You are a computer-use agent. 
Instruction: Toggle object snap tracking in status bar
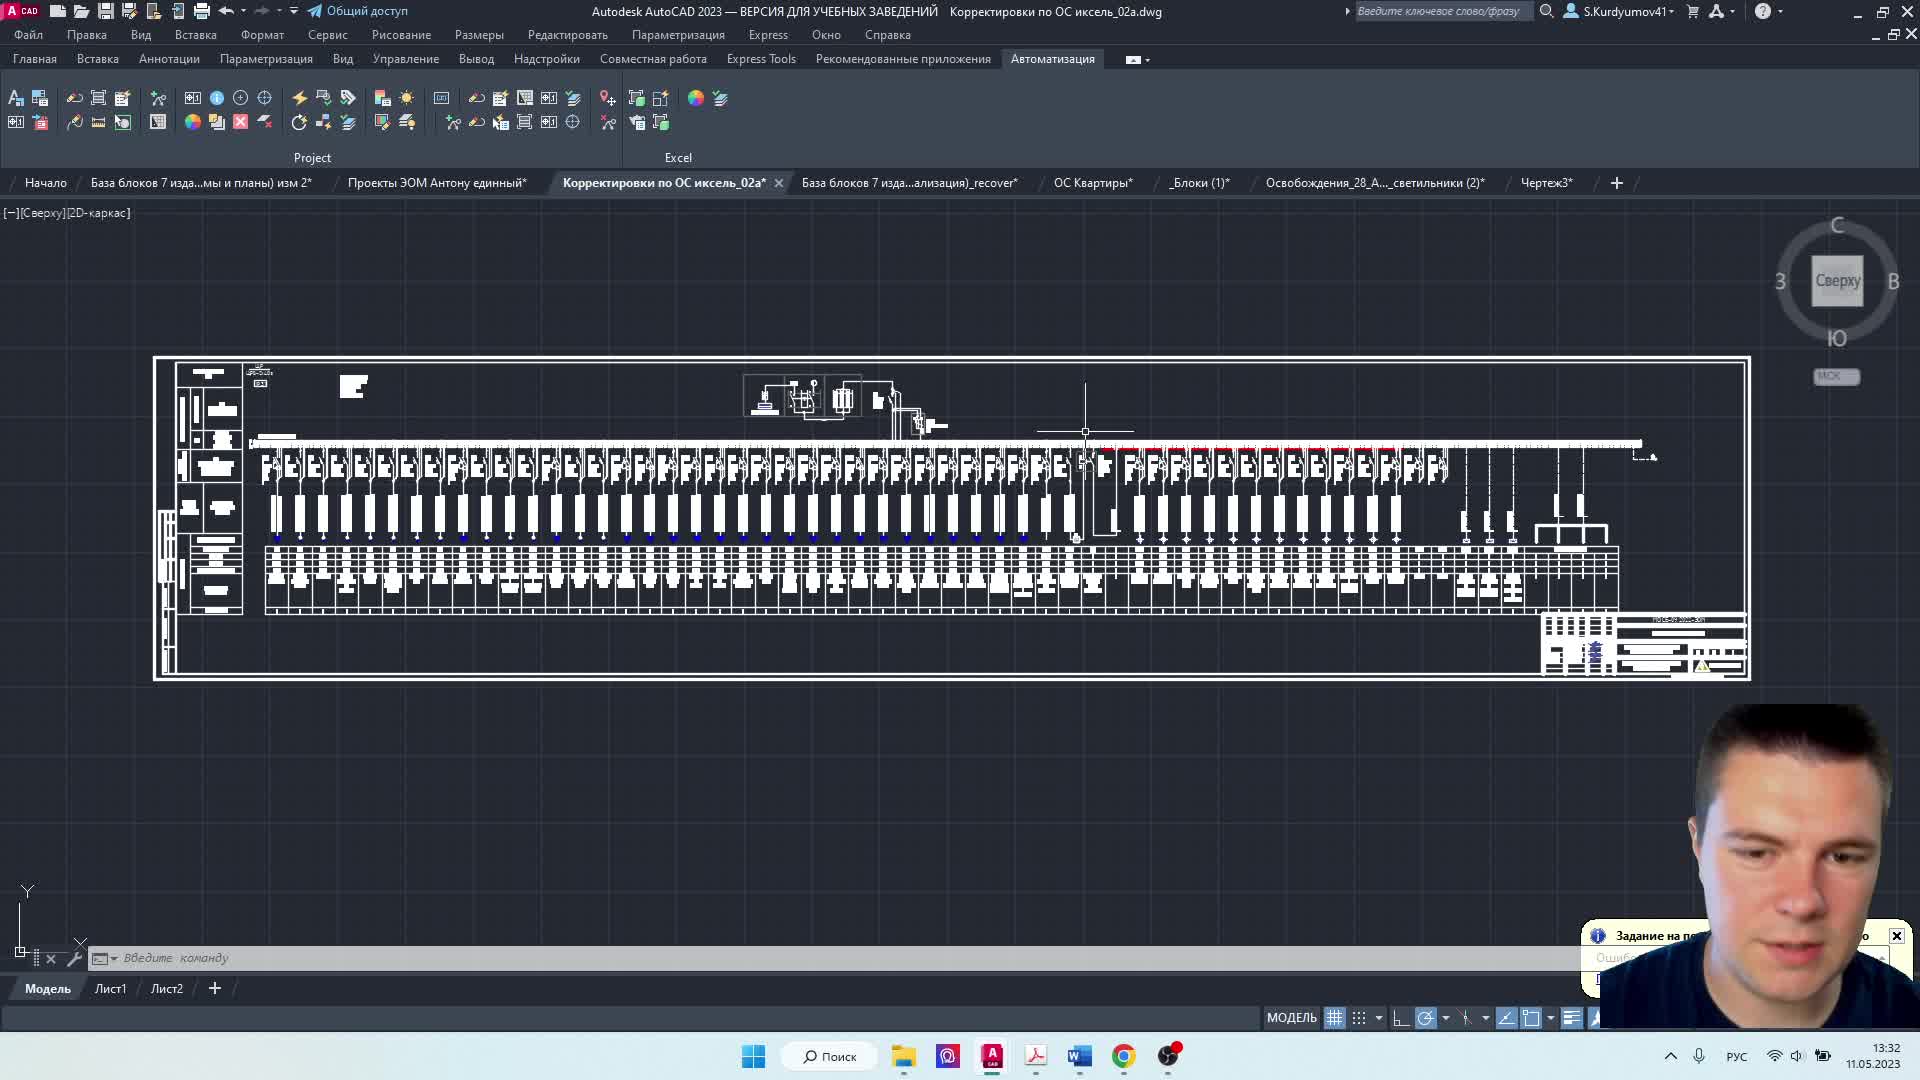pyautogui.click(x=1507, y=1018)
